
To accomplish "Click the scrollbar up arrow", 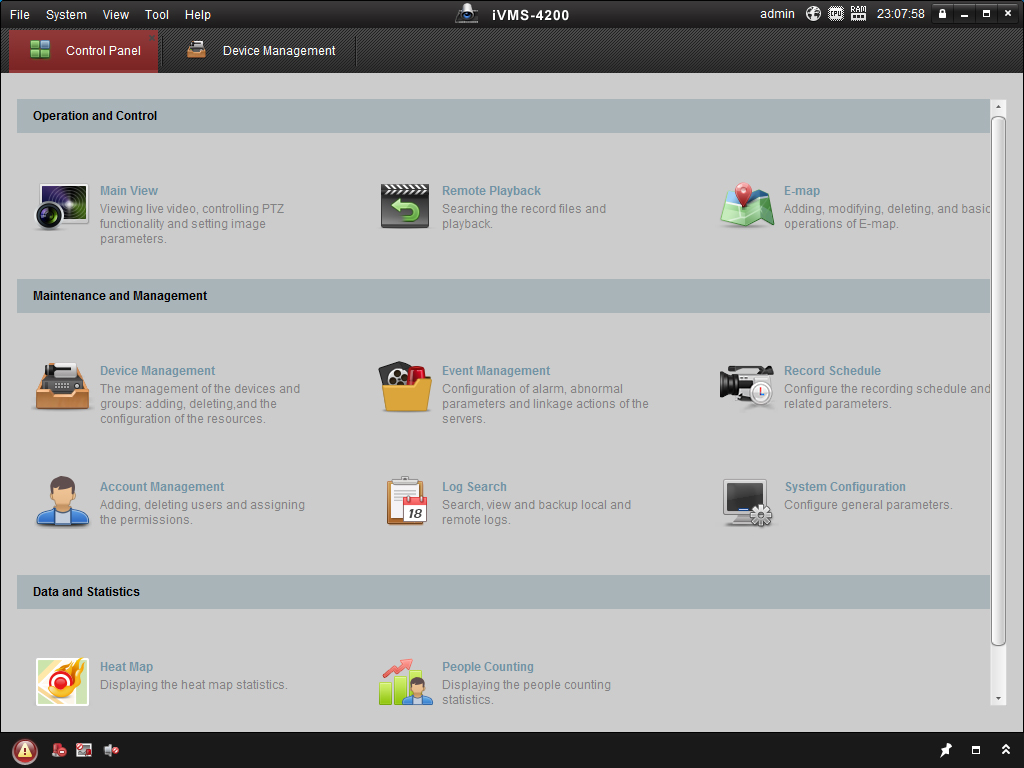I will (998, 106).
